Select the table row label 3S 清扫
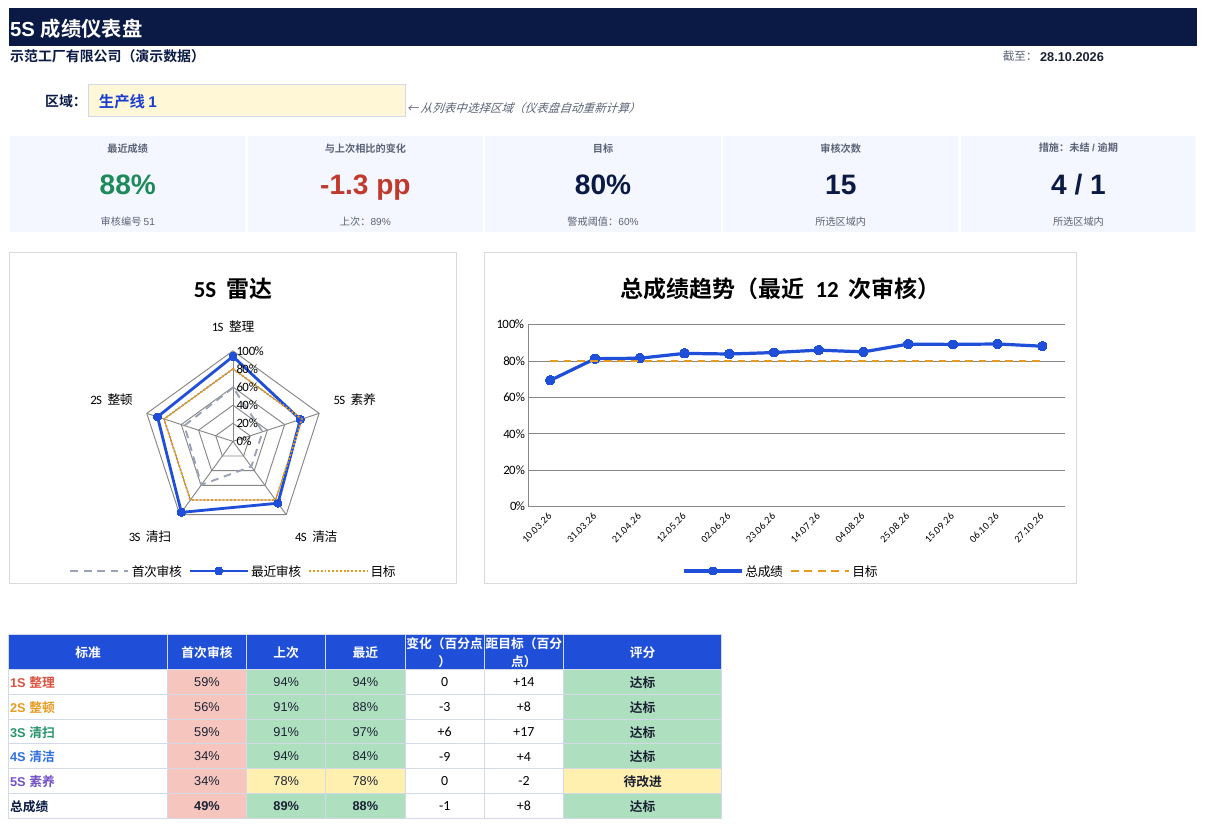The height and width of the screenshot is (830, 1205). [33, 733]
